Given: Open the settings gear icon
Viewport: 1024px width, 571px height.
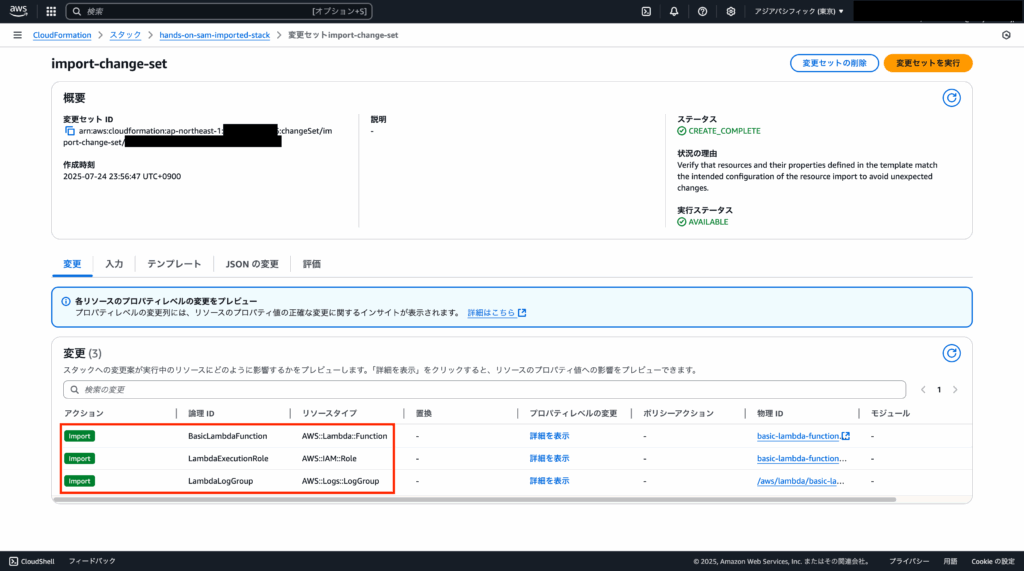Looking at the screenshot, I should pyautogui.click(x=730, y=11).
